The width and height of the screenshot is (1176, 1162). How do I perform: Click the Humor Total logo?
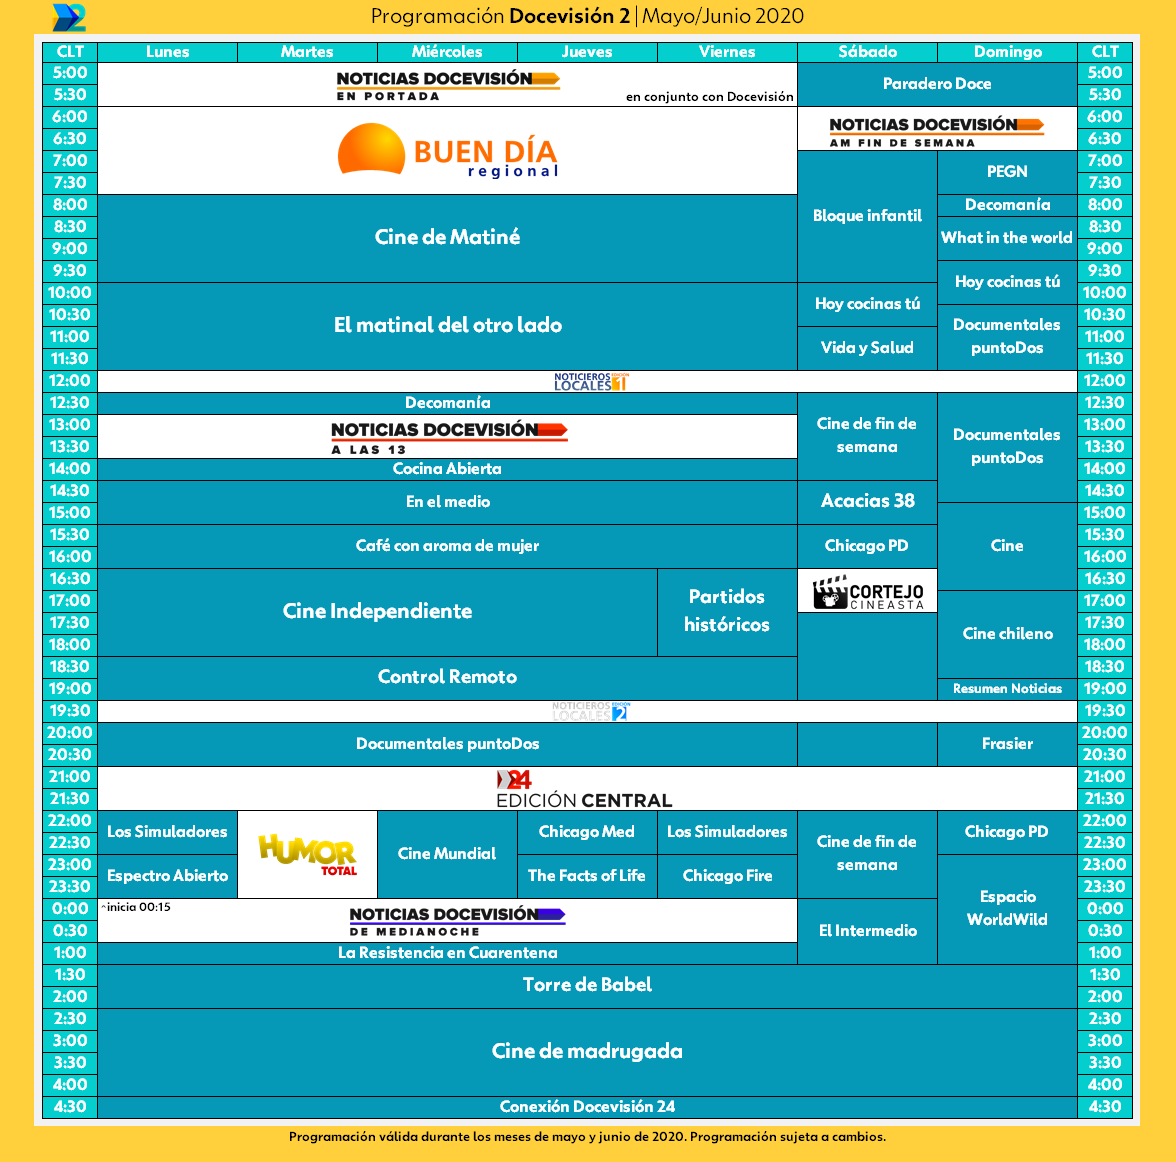pyautogui.click(x=308, y=854)
